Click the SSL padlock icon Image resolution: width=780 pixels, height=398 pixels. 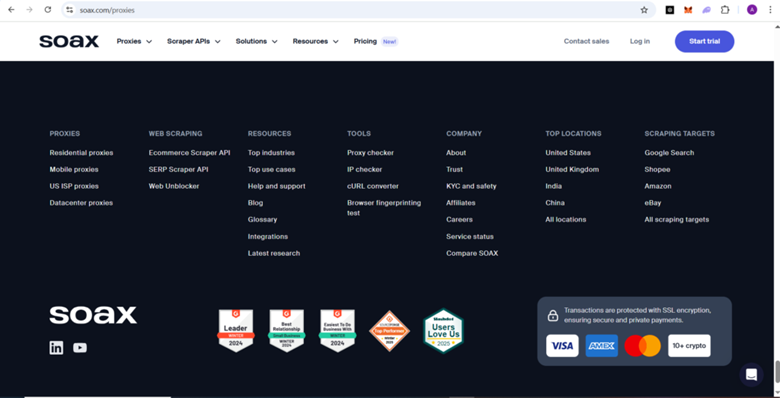[553, 315]
